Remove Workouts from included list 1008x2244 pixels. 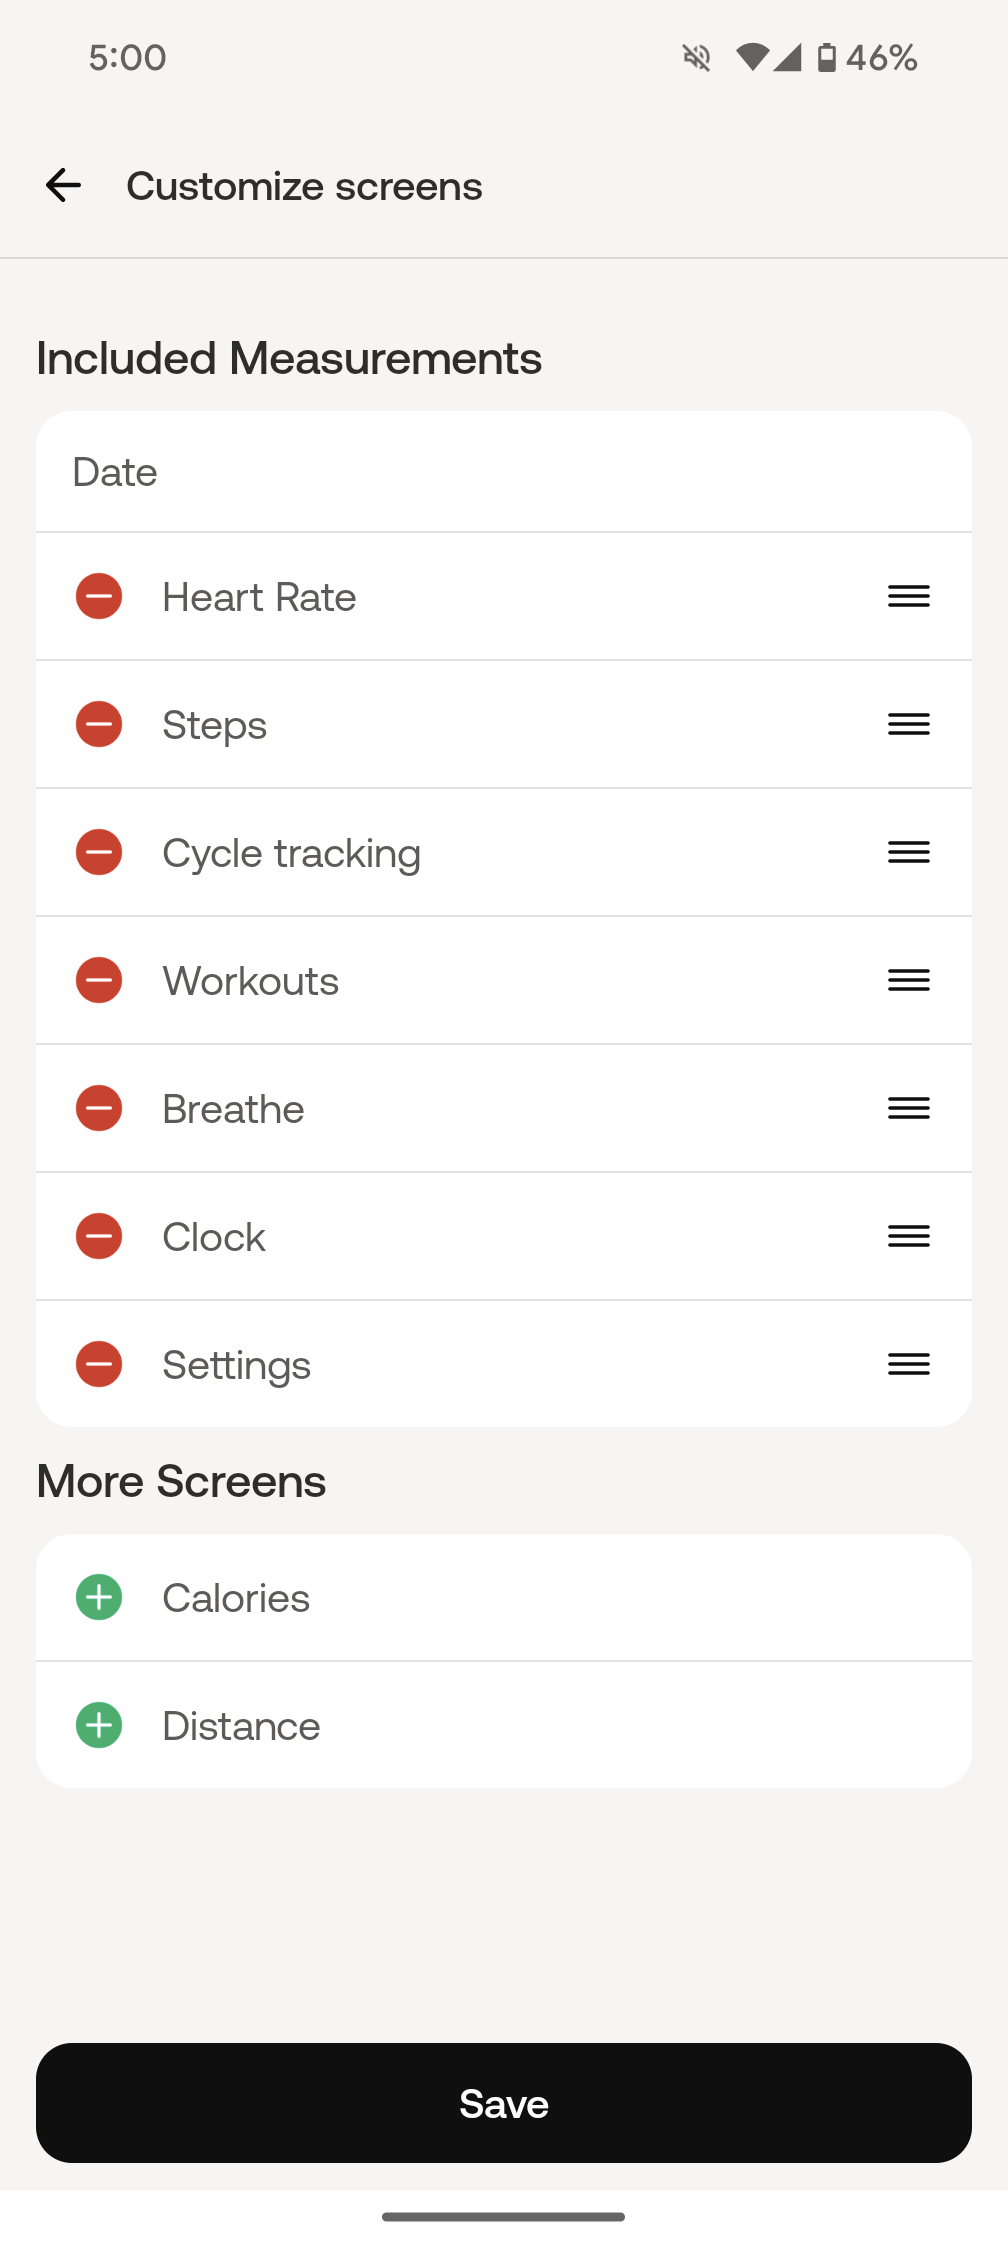click(x=99, y=981)
